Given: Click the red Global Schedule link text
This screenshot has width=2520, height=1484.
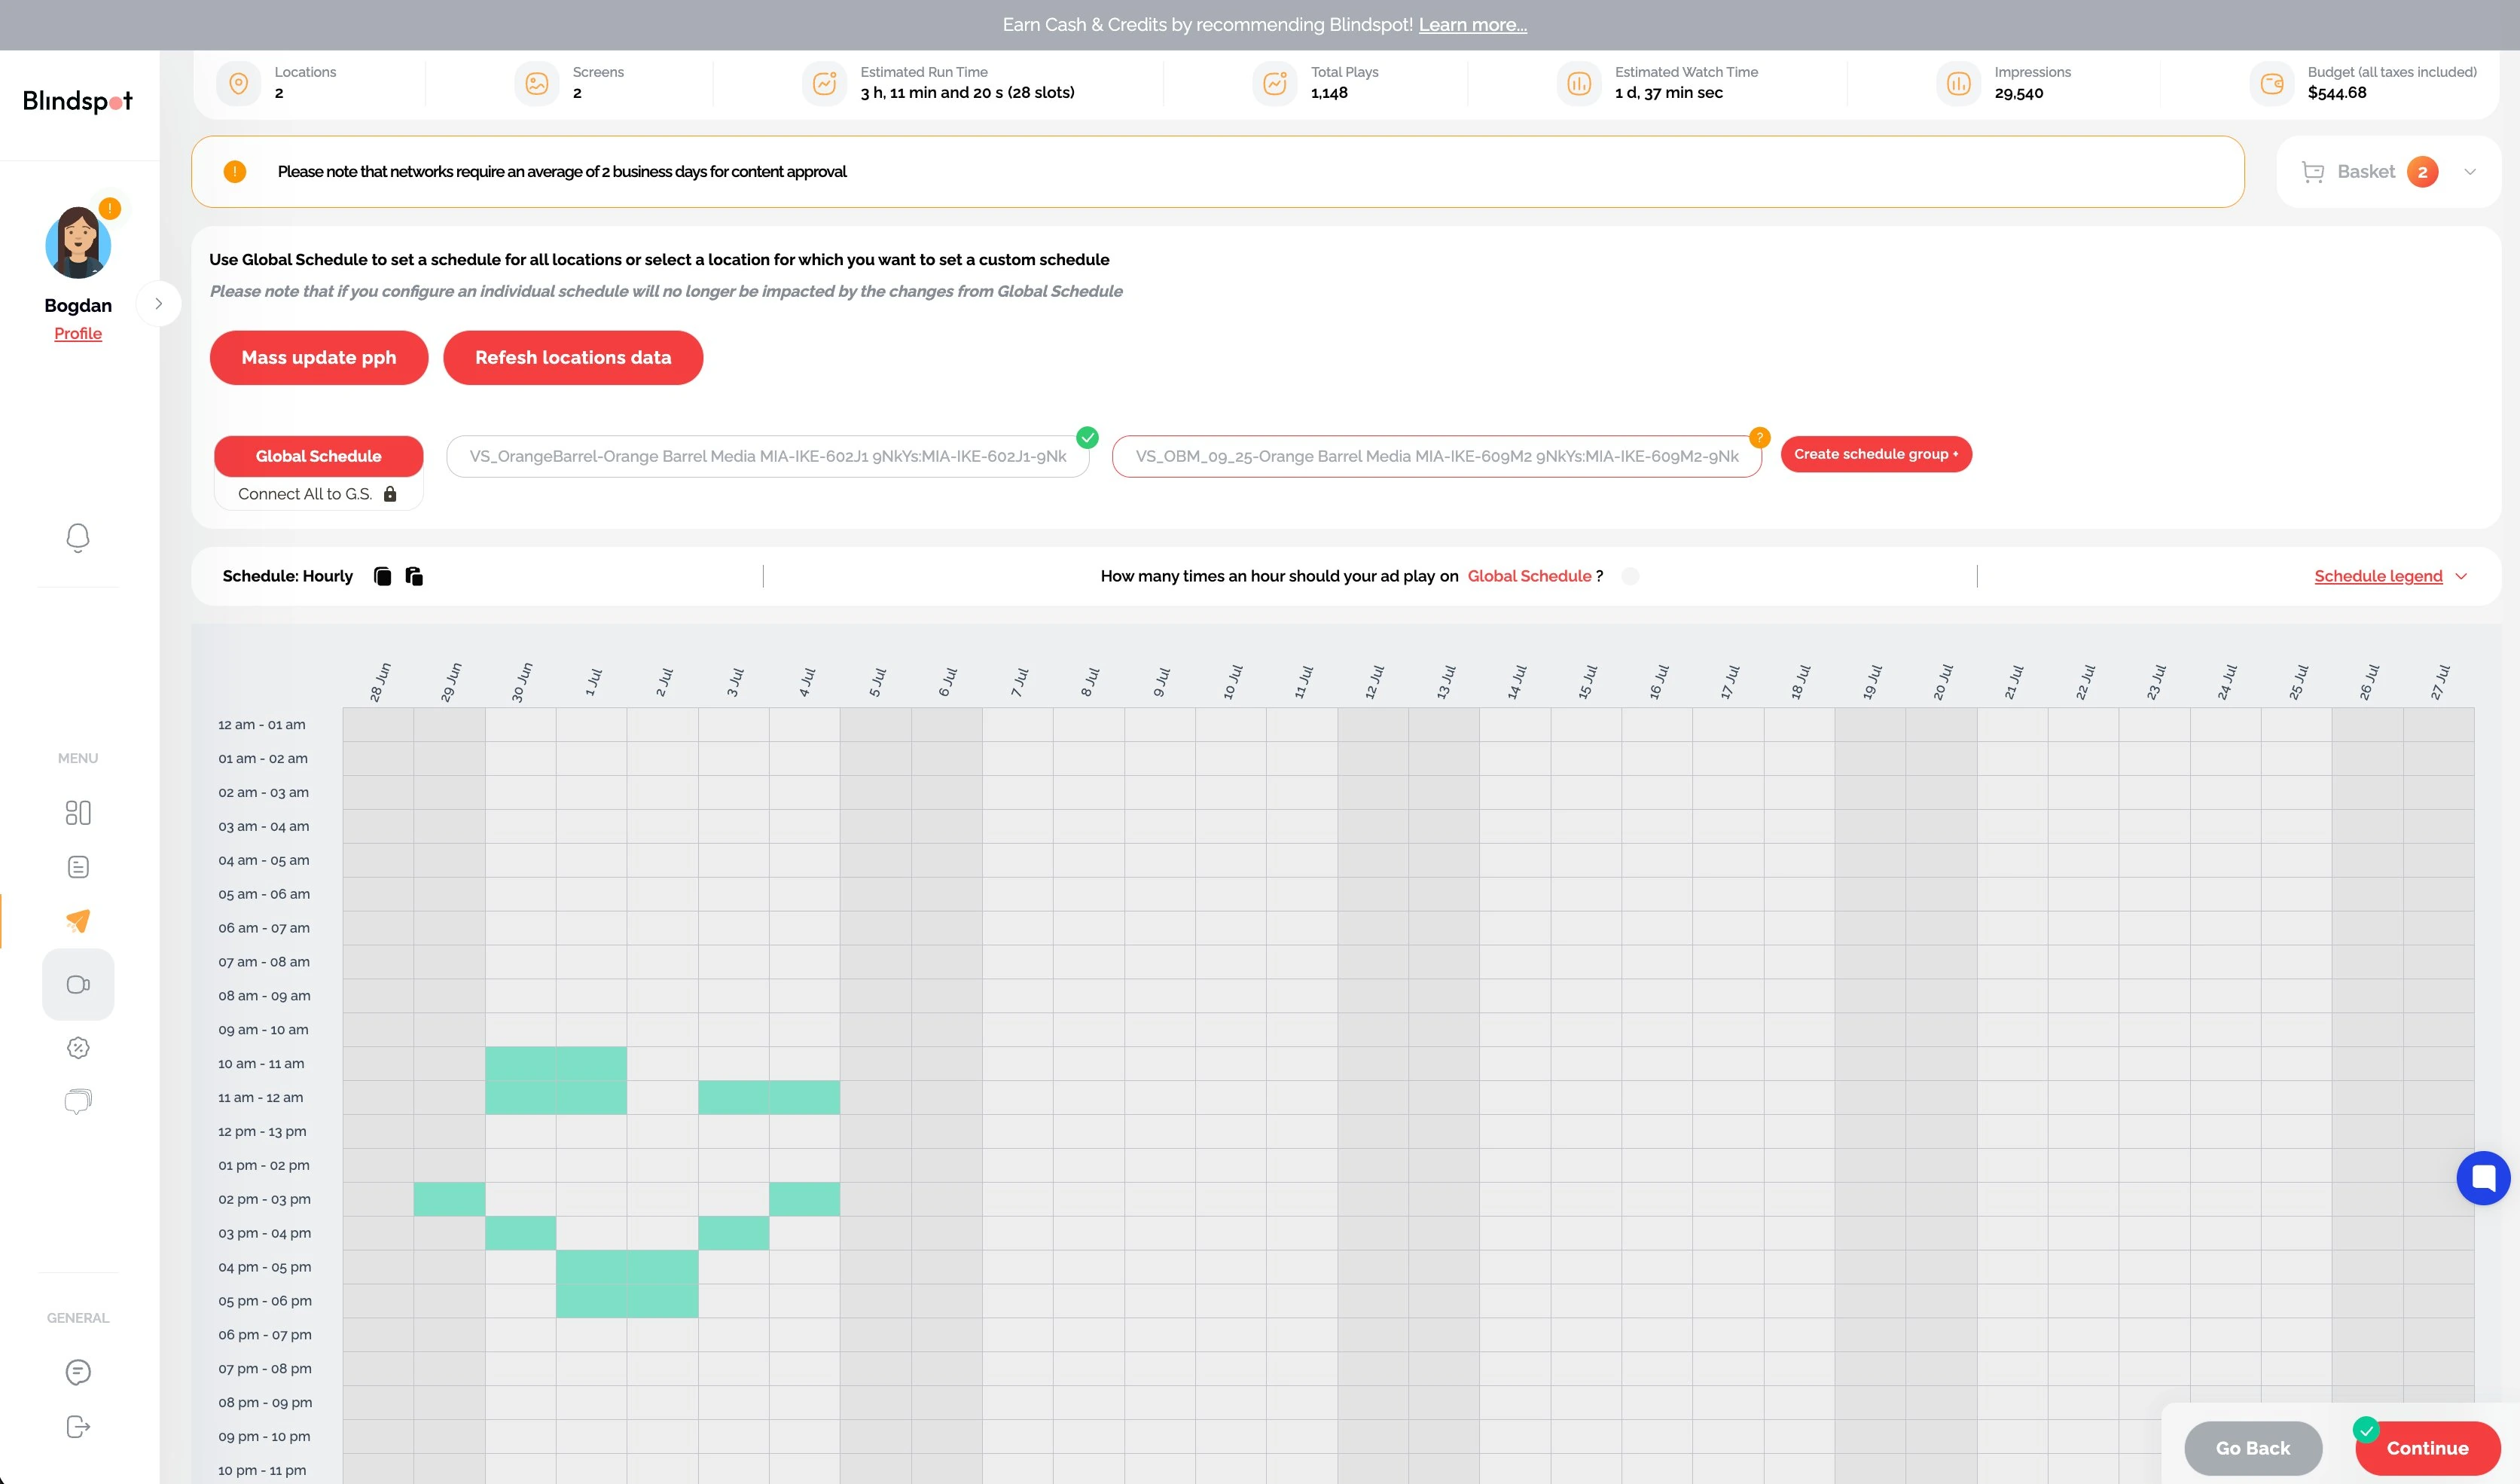Looking at the screenshot, I should (x=1529, y=577).
